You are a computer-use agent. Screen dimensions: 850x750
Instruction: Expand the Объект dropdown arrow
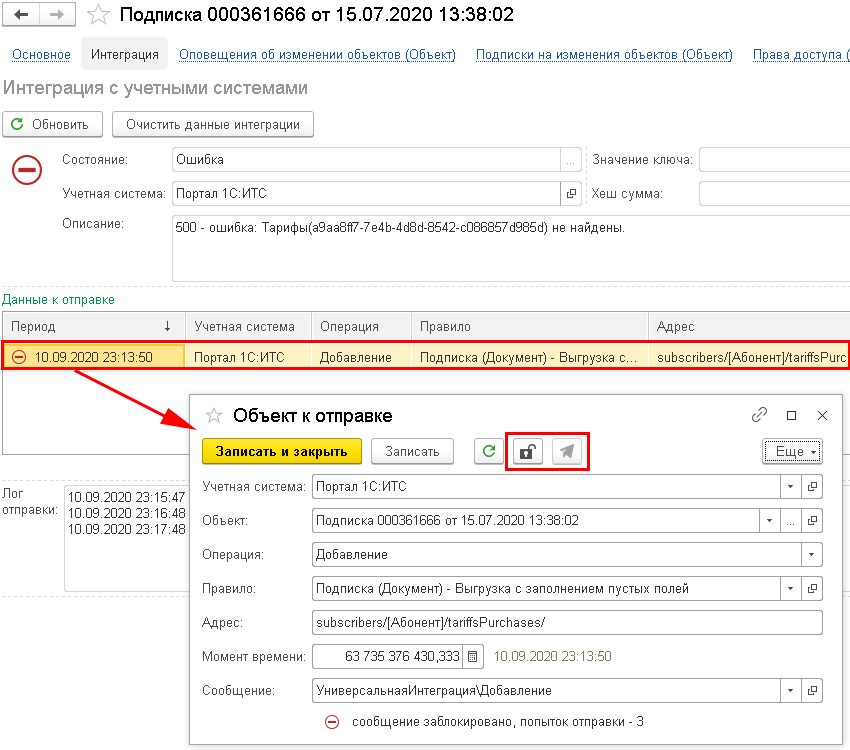click(769, 521)
